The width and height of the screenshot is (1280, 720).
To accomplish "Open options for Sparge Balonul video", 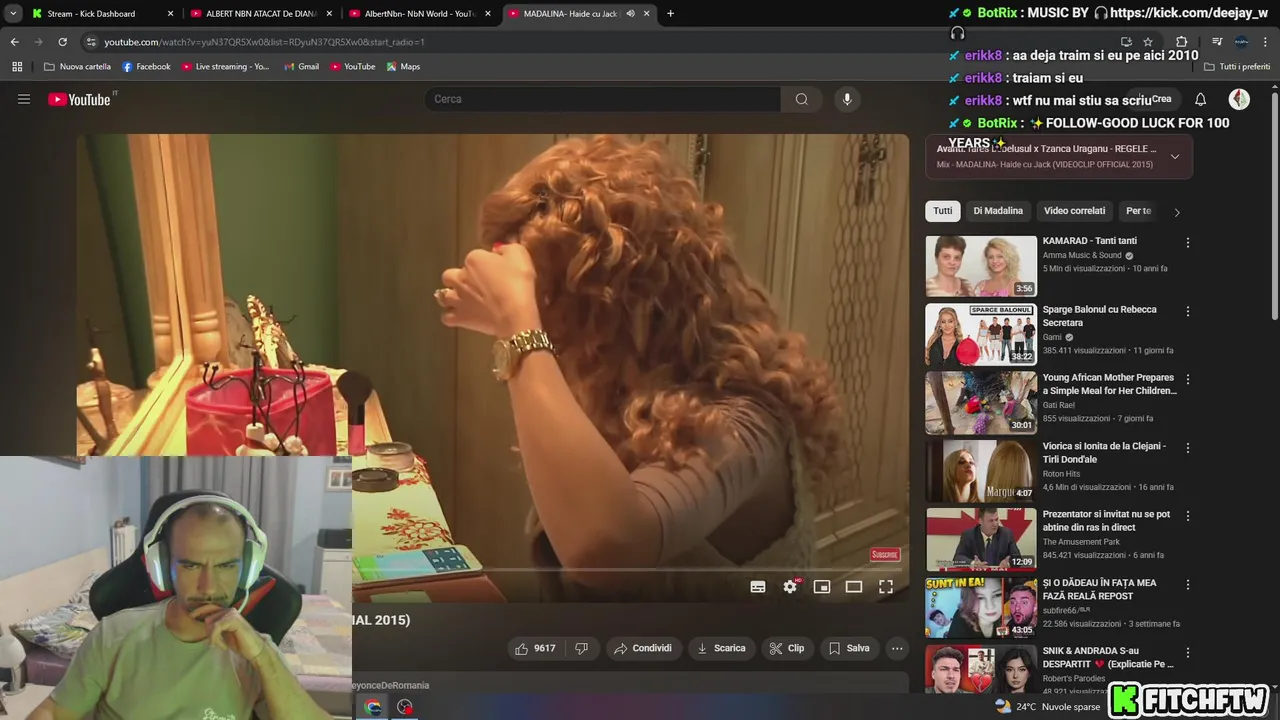I will (x=1188, y=311).
